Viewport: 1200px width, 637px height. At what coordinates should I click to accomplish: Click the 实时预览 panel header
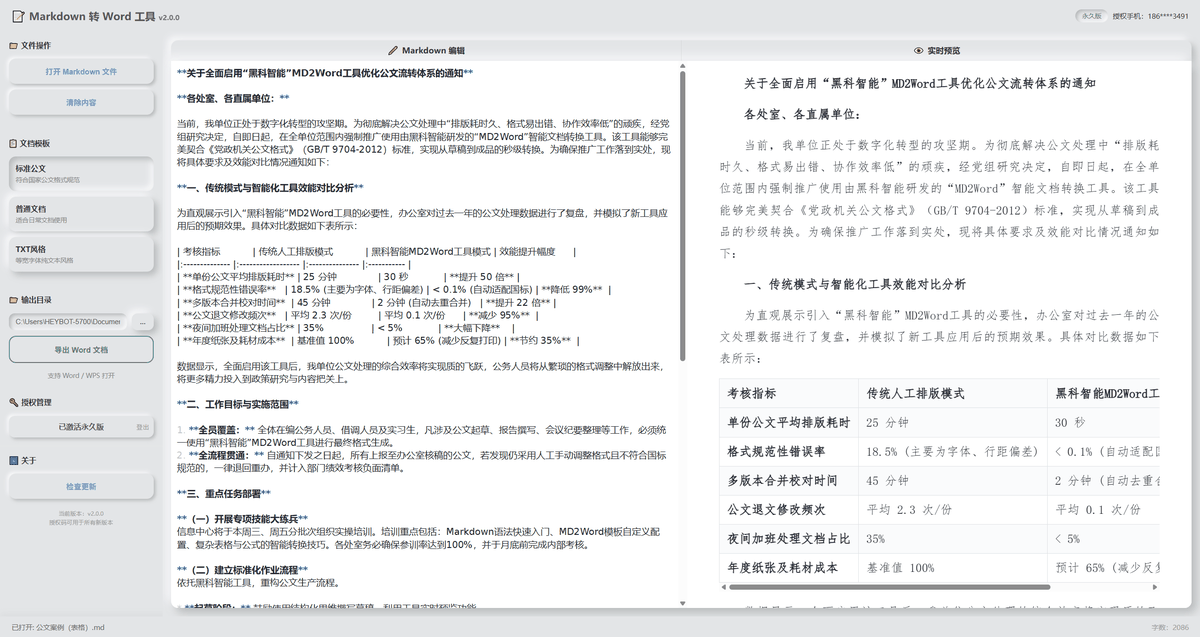pyautogui.click(x=937, y=50)
